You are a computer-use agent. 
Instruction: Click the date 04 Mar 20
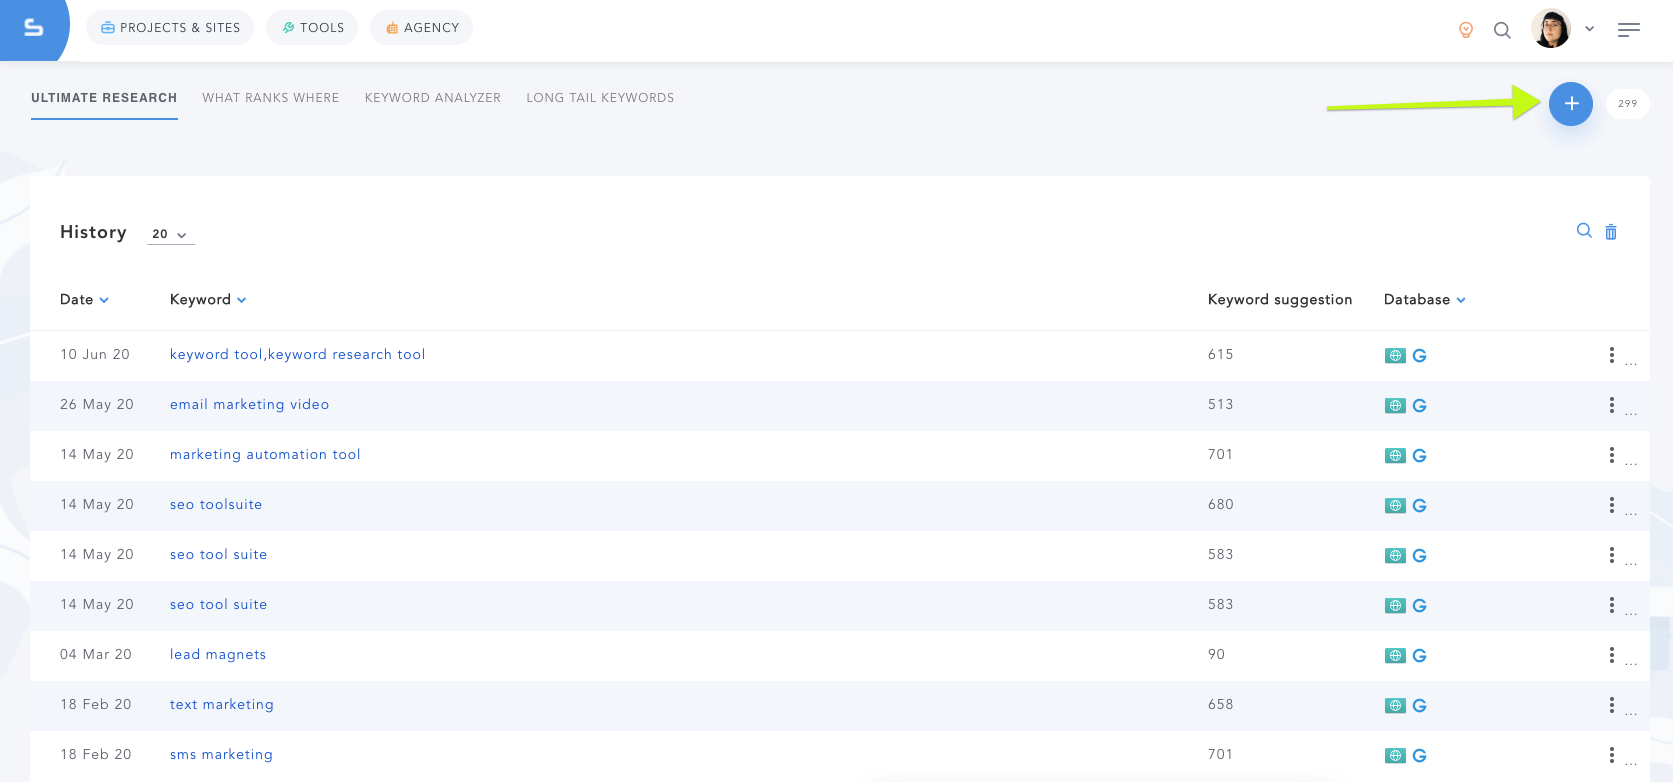coord(96,655)
